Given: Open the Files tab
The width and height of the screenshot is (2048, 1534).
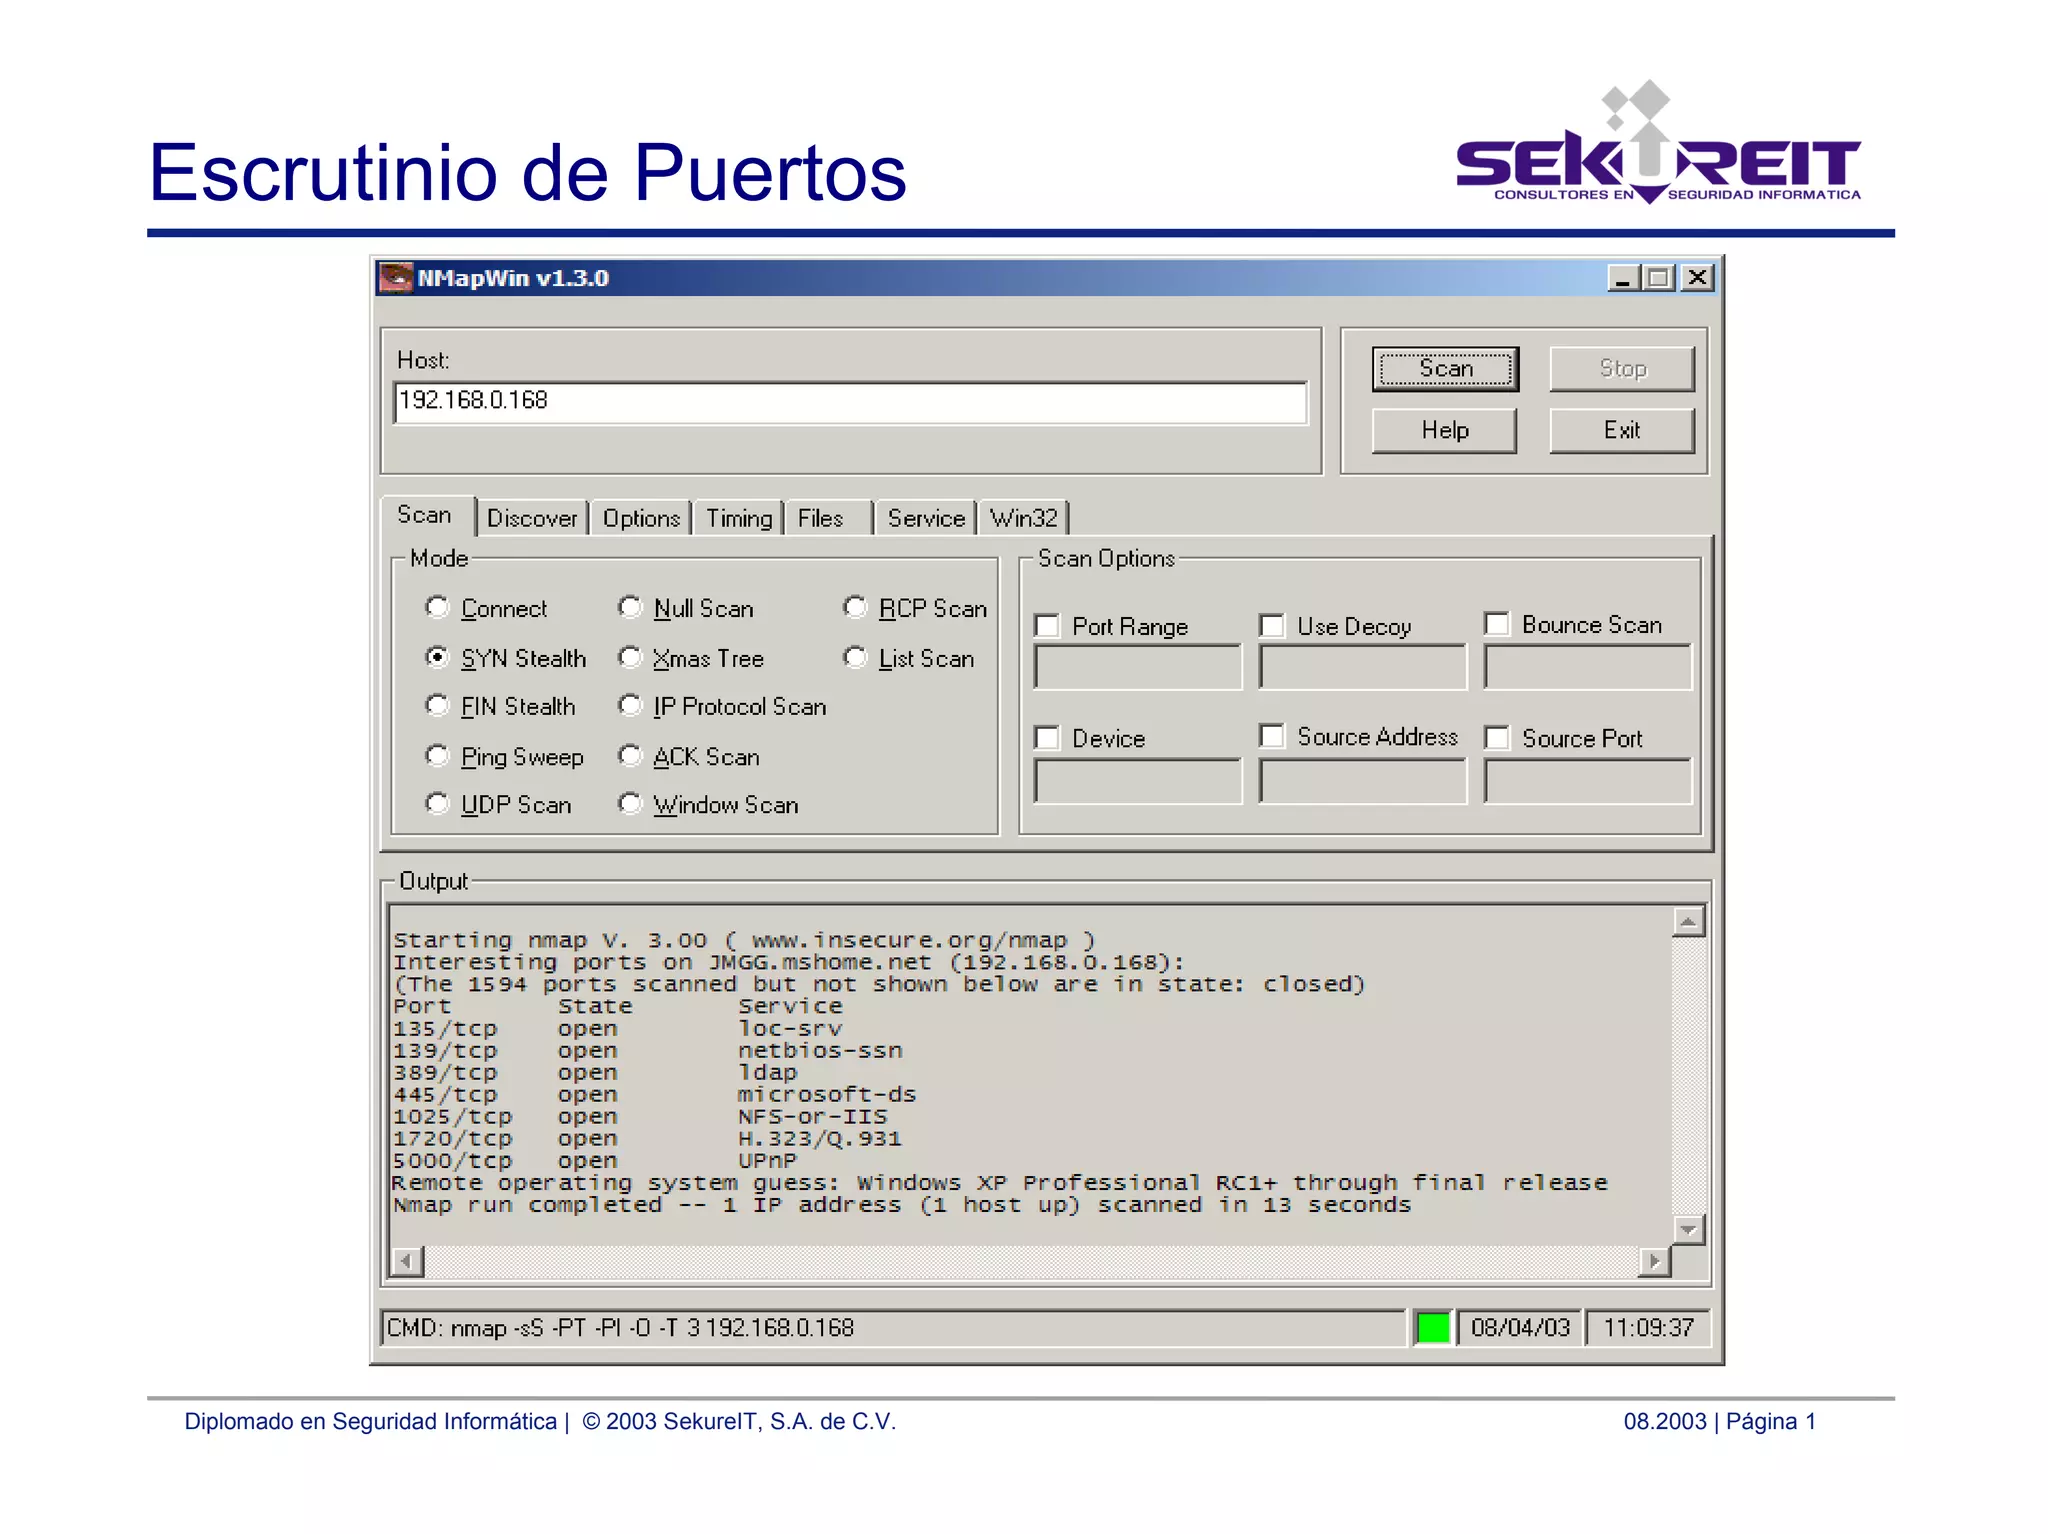Looking at the screenshot, I should click(828, 518).
